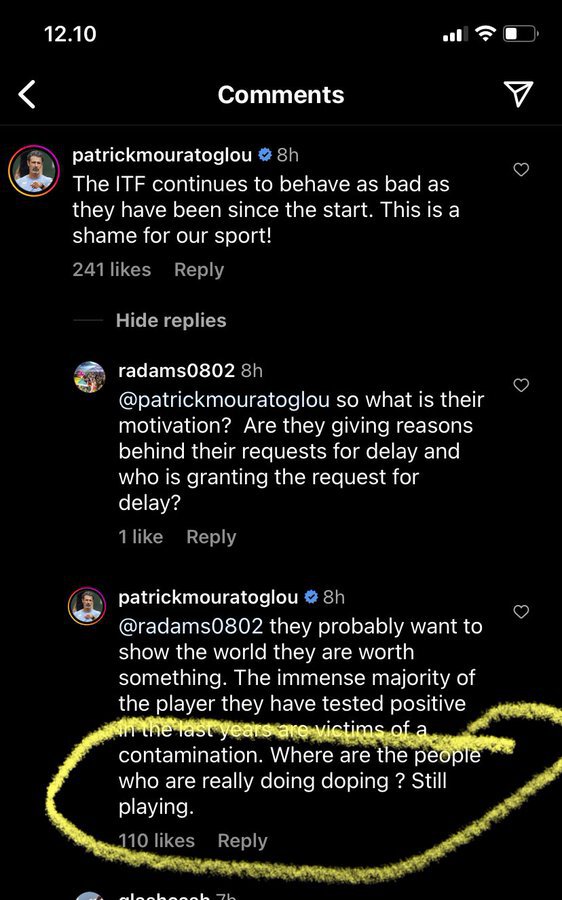Open radams0802 username link

(176, 371)
